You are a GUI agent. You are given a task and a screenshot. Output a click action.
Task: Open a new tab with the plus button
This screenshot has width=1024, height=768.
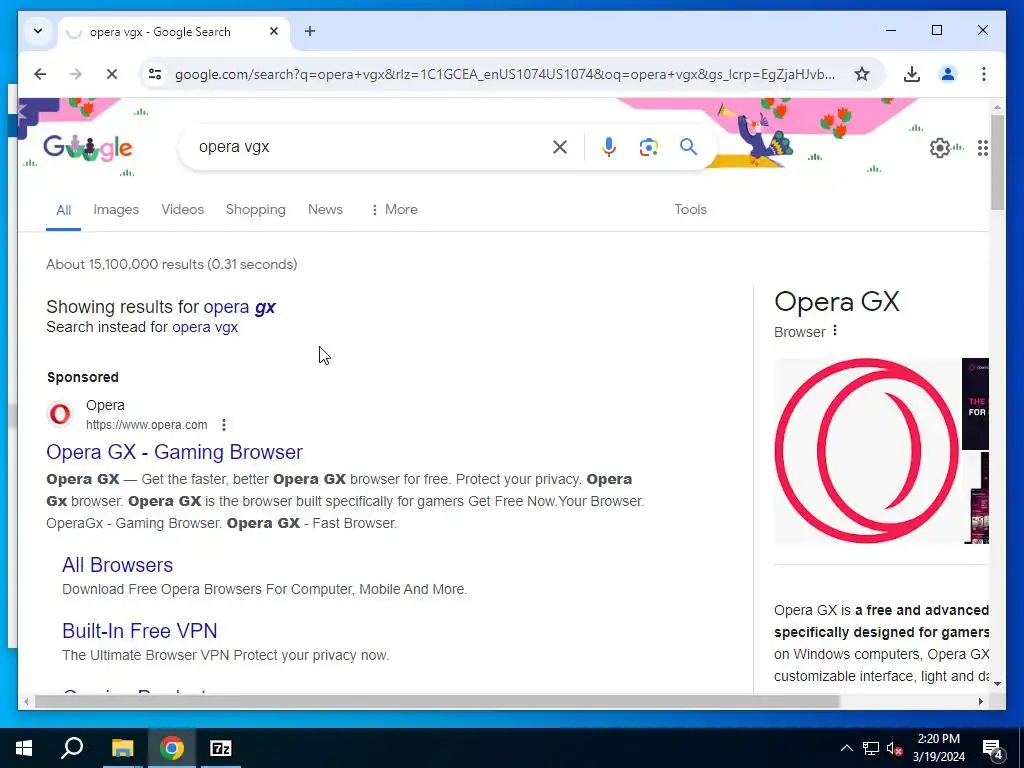[x=310, y=31]
